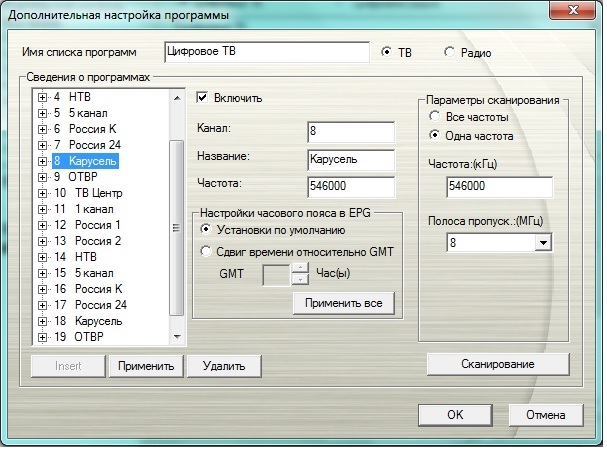Select the Радио radio button
This screenshot has height=460, width=607.
449,51
